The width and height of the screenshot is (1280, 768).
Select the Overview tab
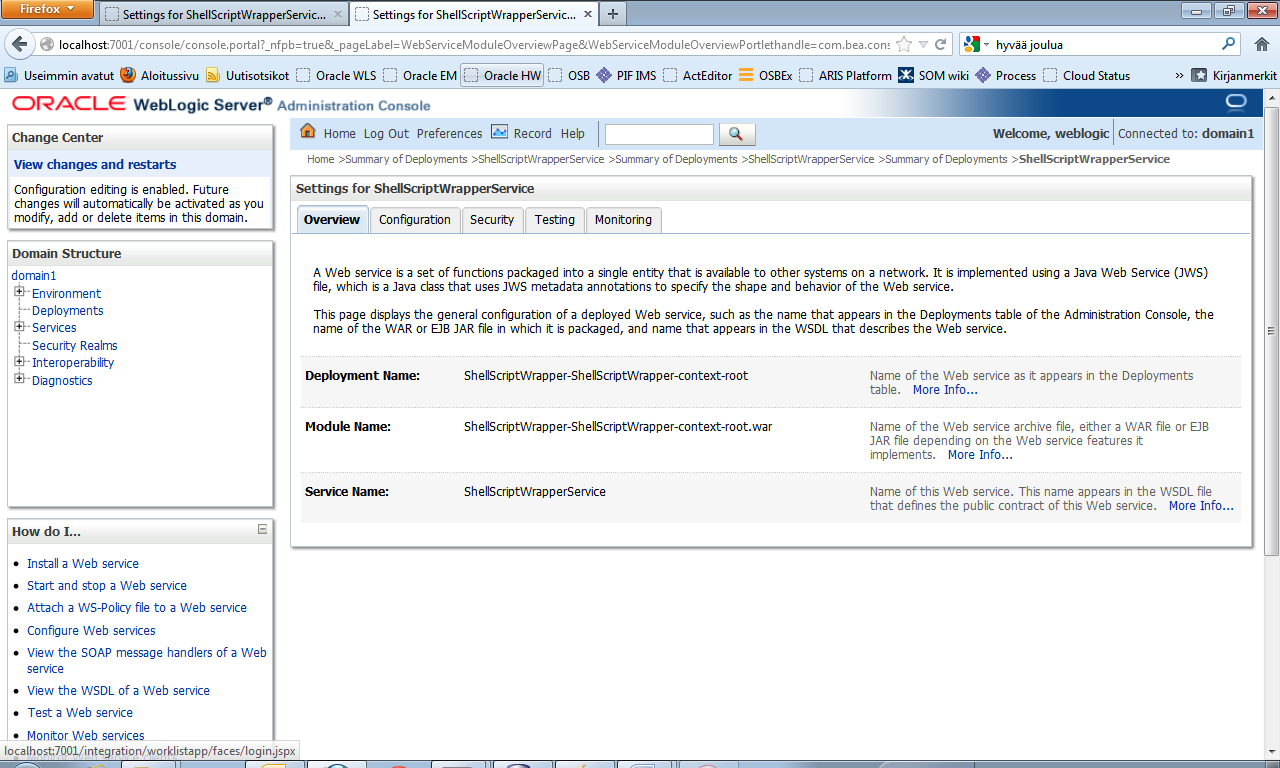tap(332, 220)
